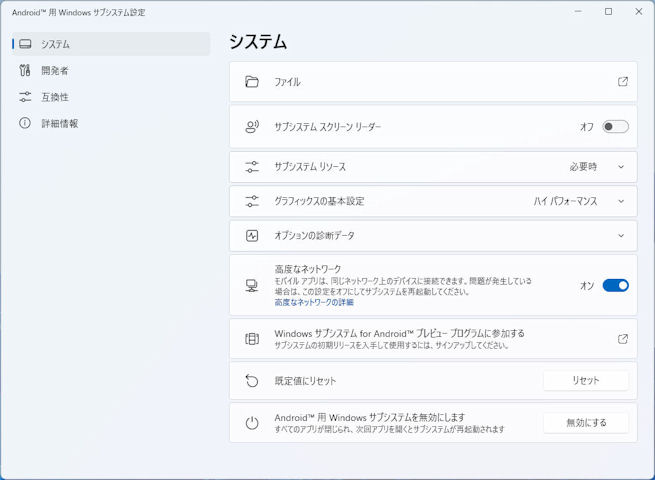The width and height of the screenshot is (655, 480).
Task: Open the 詳細情報 sidebar item
Action: pos(111,123)
